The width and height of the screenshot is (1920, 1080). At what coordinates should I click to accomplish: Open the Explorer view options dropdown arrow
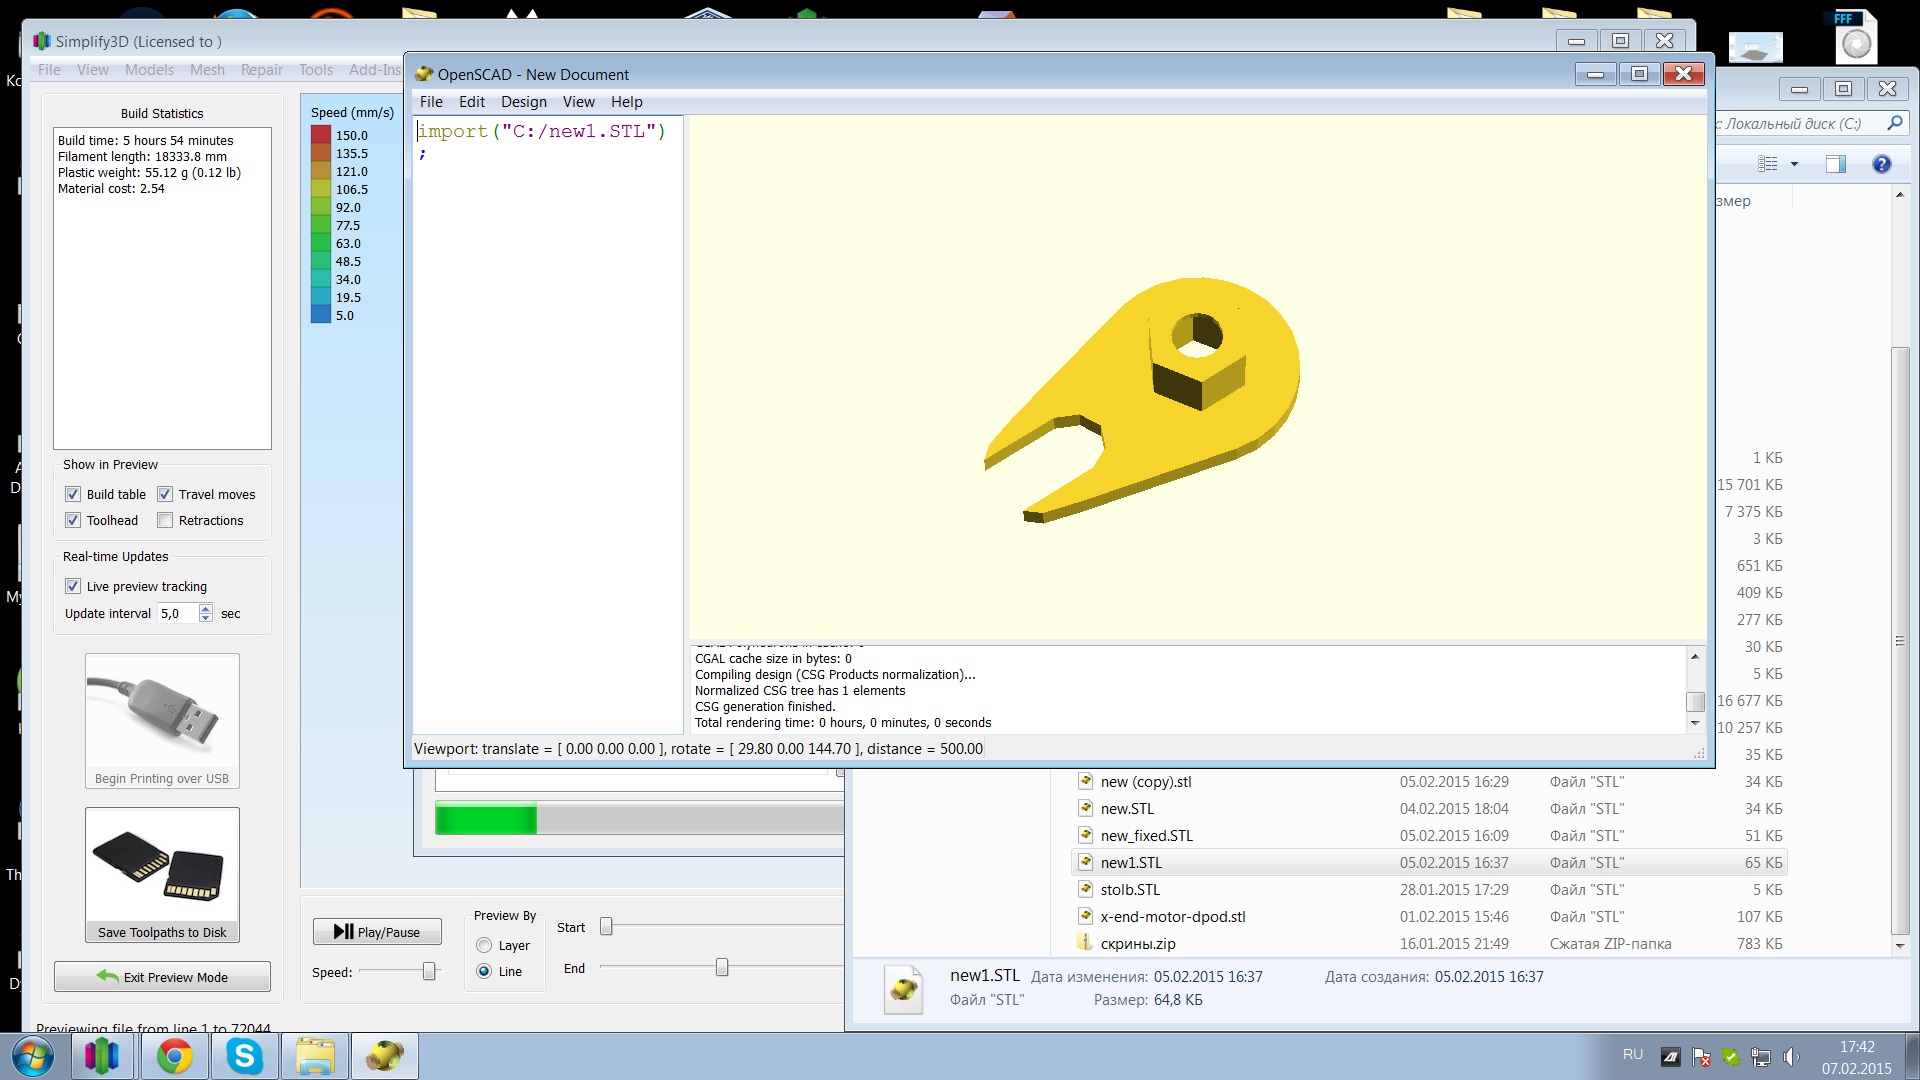pos(1794,164)
